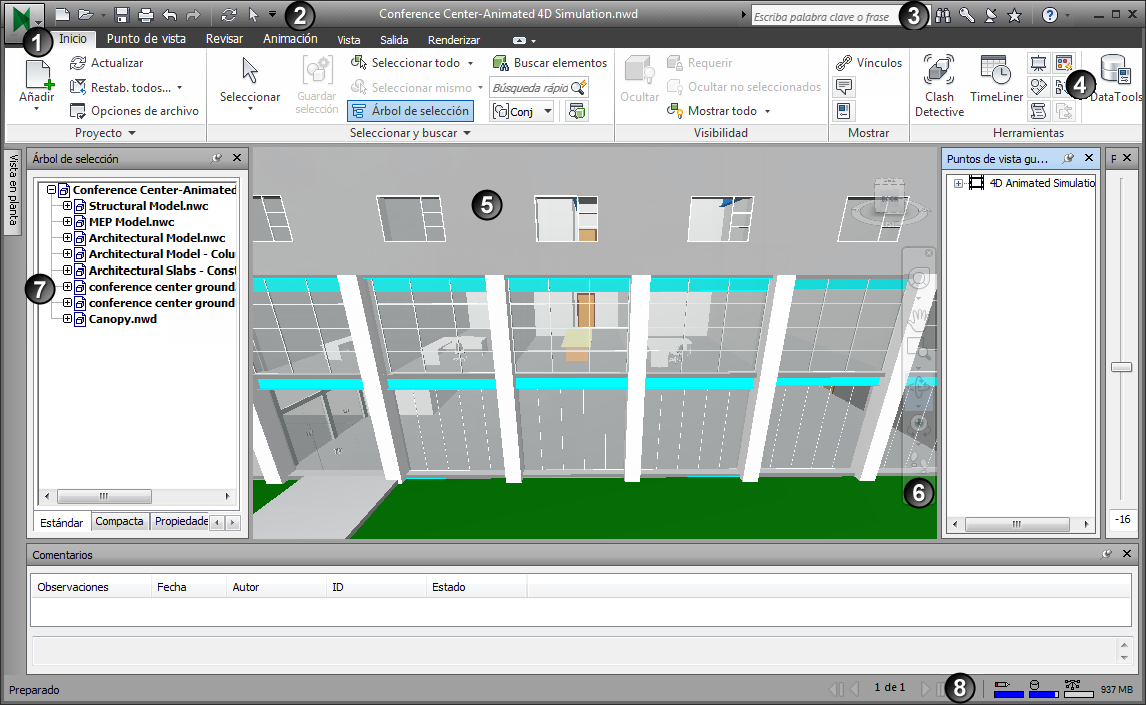Click the Presenter easel icon in Herramientas
This screenshot has height=705, width=1146.
pos(1038,63)
